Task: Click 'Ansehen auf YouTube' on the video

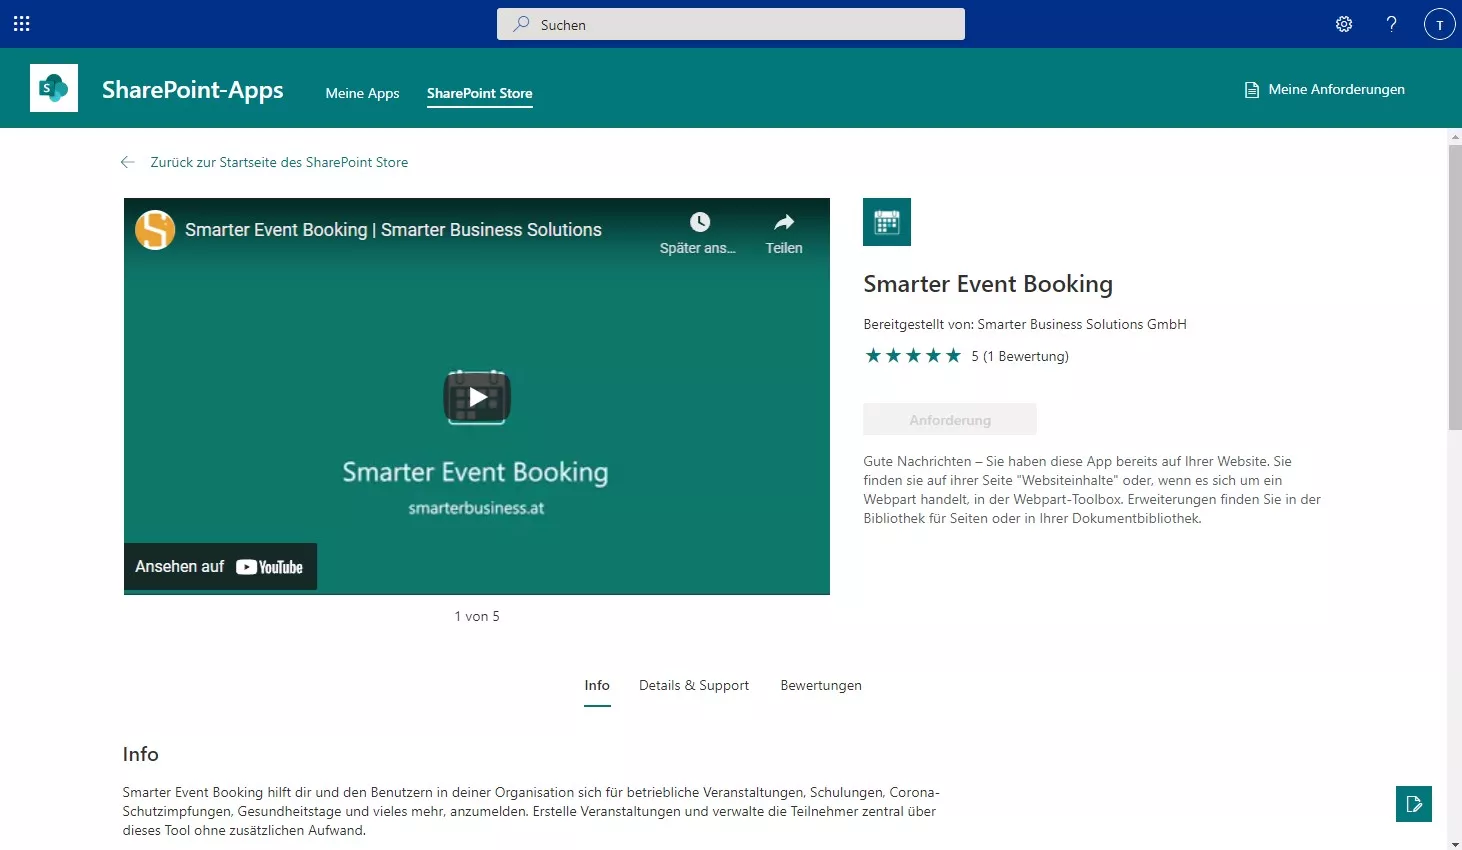Action: (x=220, y=566)
